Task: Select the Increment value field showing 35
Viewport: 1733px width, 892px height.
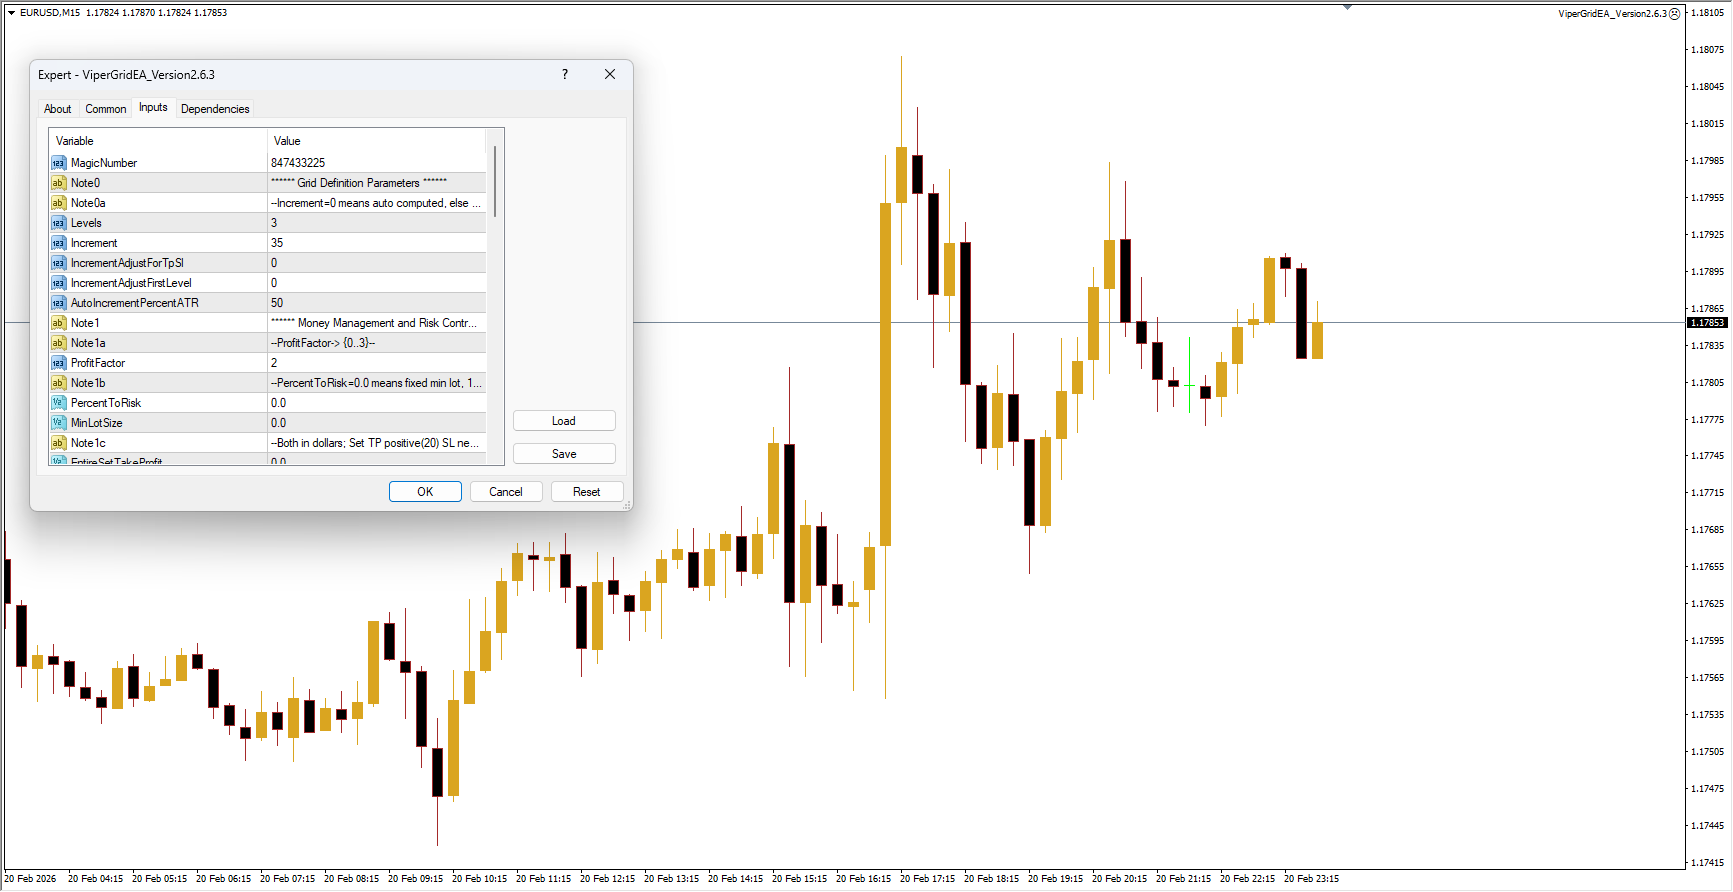Action: pyautogui.click(x=376, y=243)
